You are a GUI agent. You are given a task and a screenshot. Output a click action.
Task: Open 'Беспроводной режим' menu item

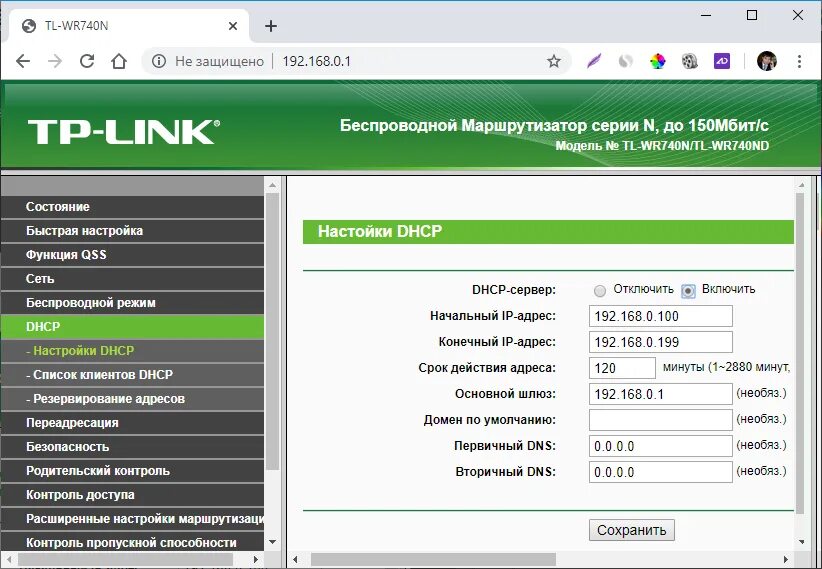tap(132, 303)
